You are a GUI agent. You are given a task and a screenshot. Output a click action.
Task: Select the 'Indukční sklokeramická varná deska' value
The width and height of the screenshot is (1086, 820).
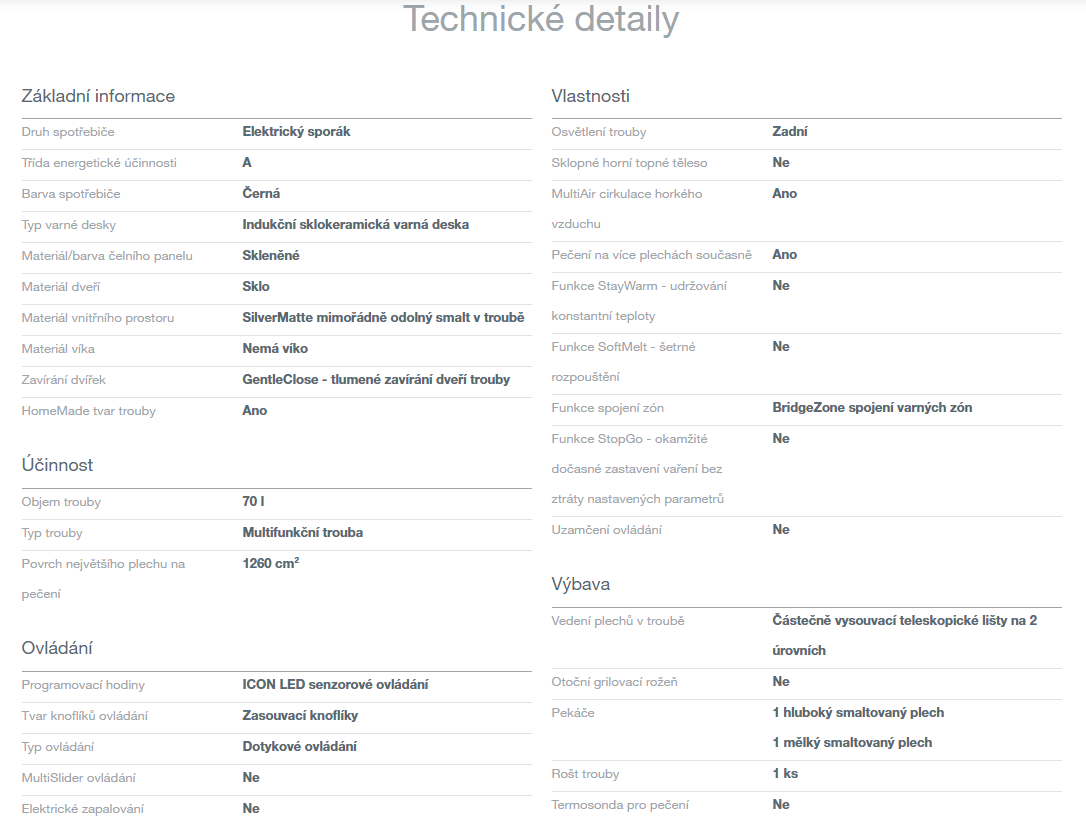pos(355,225)
